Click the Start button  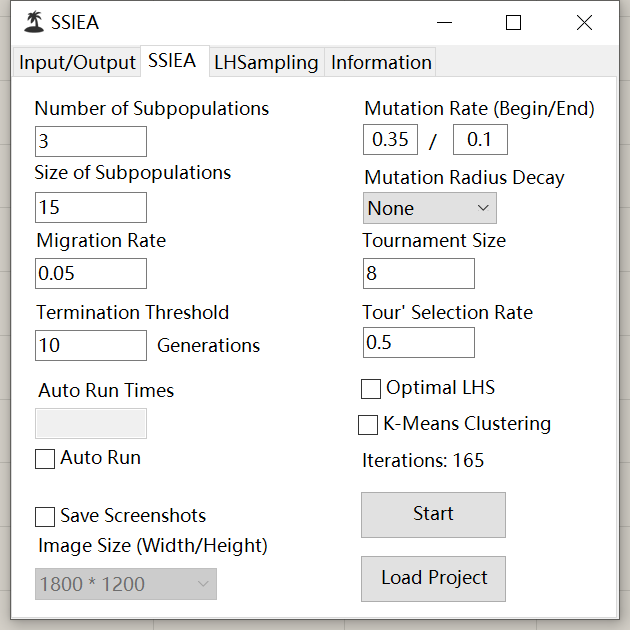(433, 515)
